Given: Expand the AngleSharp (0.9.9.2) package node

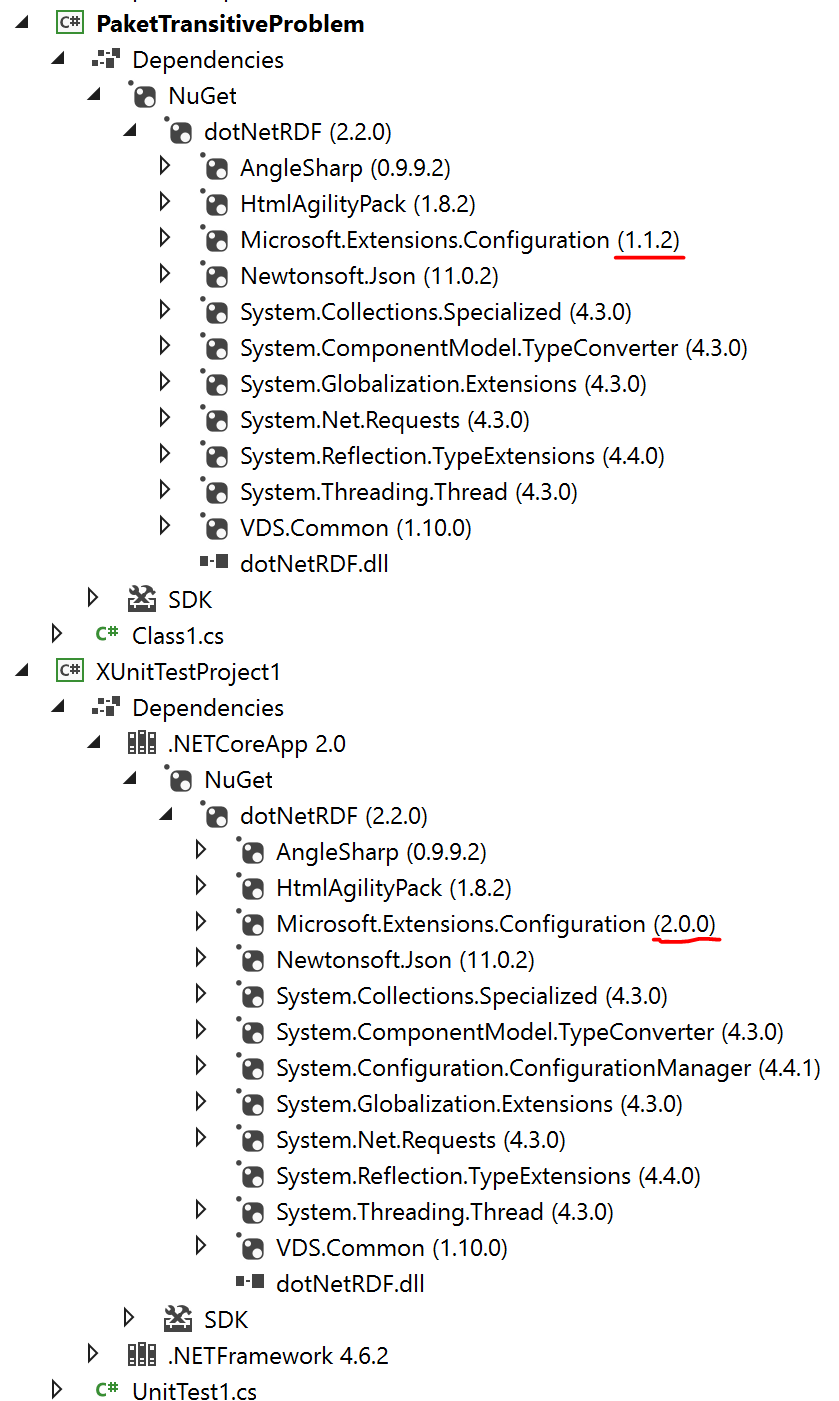Looking at the screenshot, I should click(x=166, y=166).
